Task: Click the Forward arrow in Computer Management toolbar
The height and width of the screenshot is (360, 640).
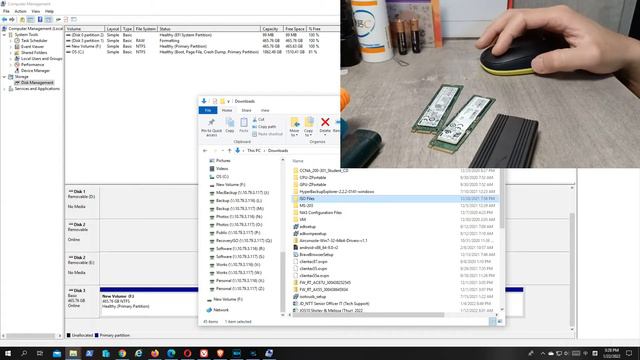Action: coord(12,20)
